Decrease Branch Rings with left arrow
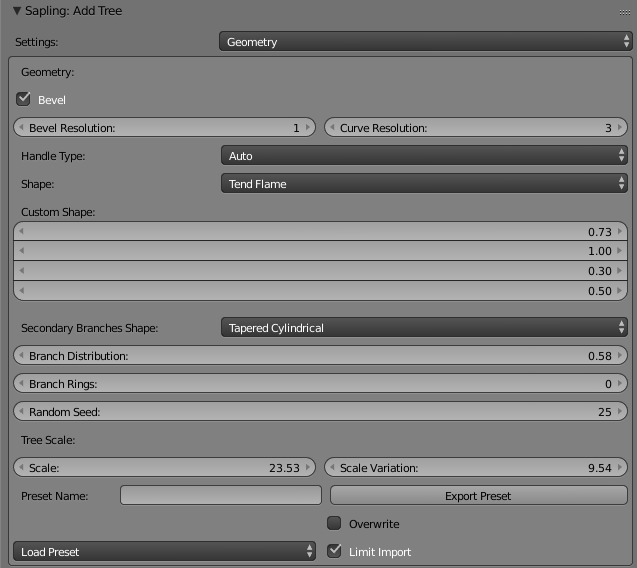This screenshot has height=568, width=637. click(x=22, y=383)
